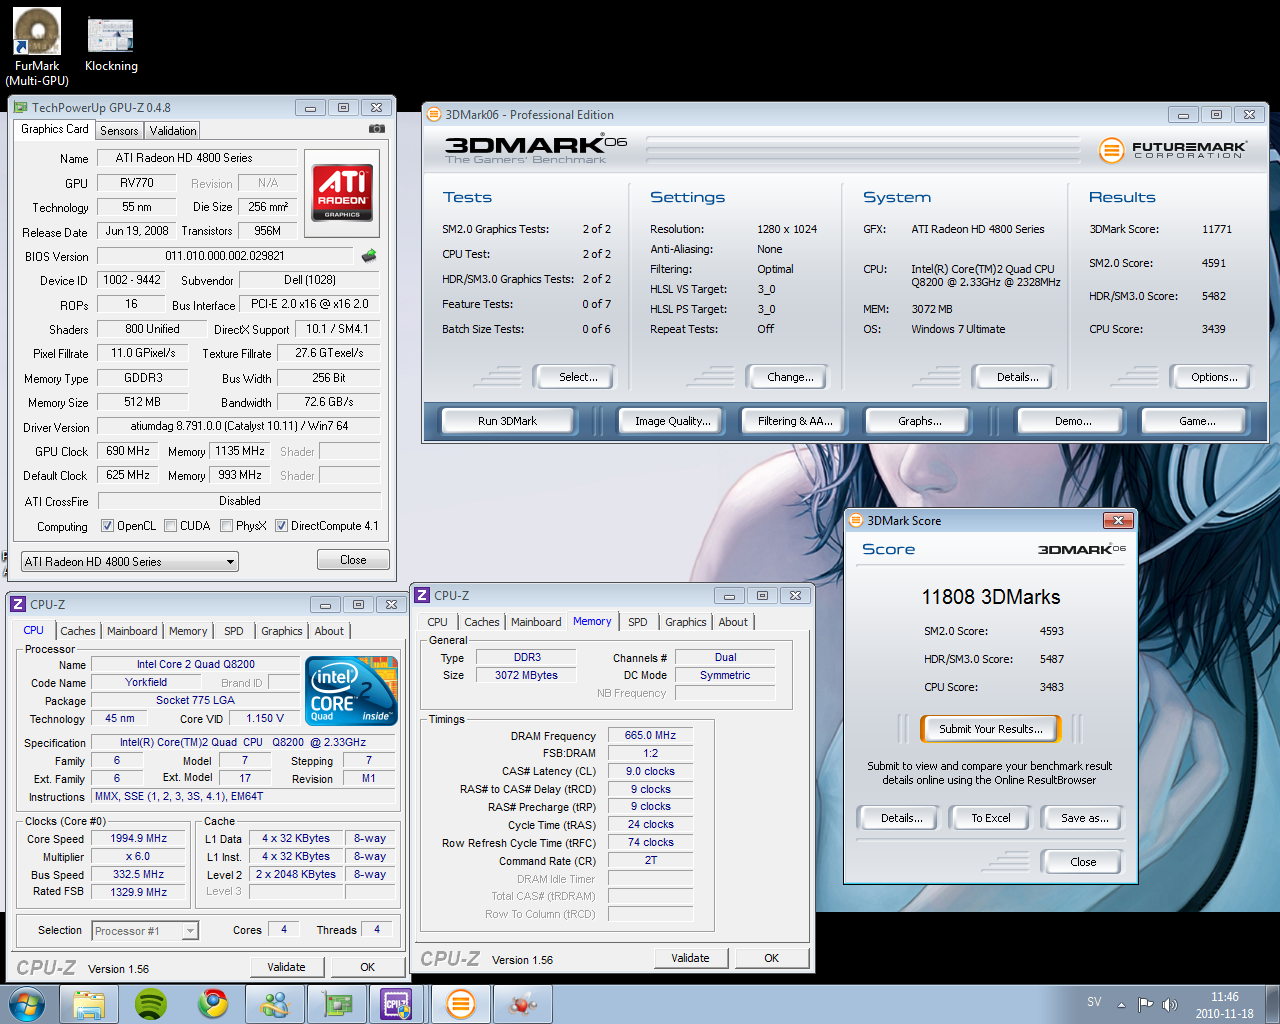Toggle the OpenCL checkbox in GPU-Z

(107, 526)
